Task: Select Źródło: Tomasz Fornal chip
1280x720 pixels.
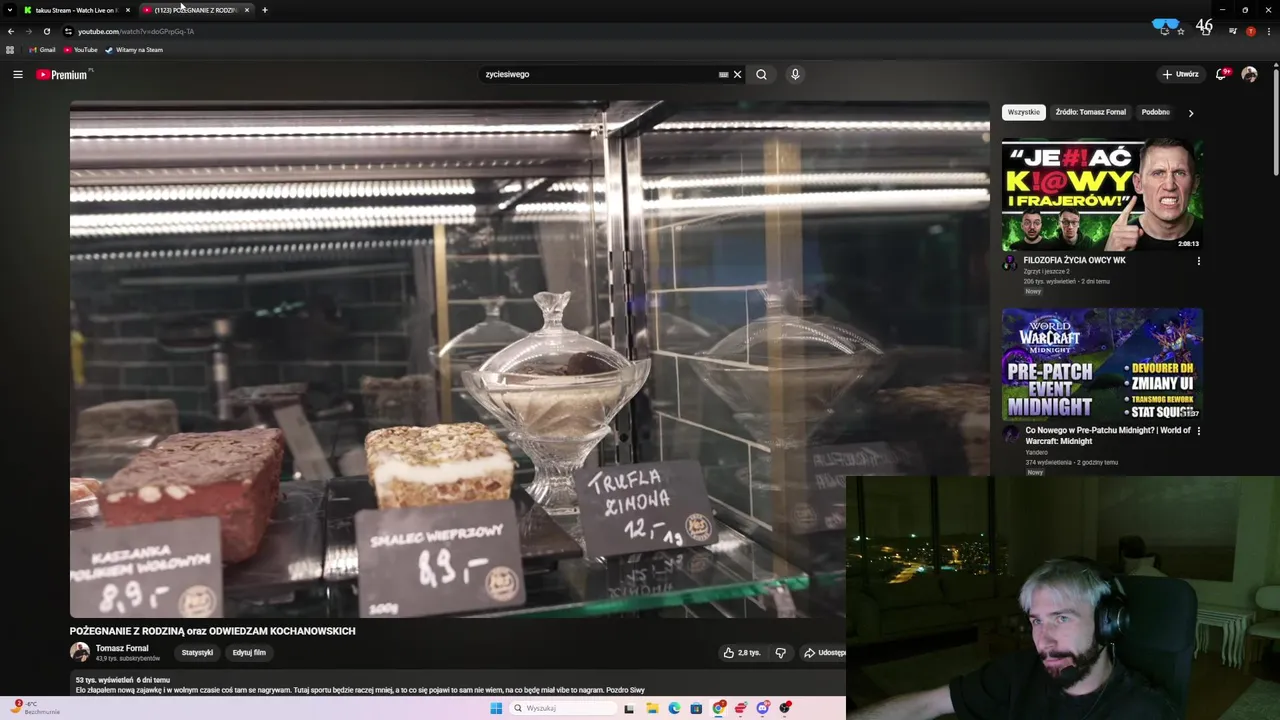Action: [x=1090, y=112]
